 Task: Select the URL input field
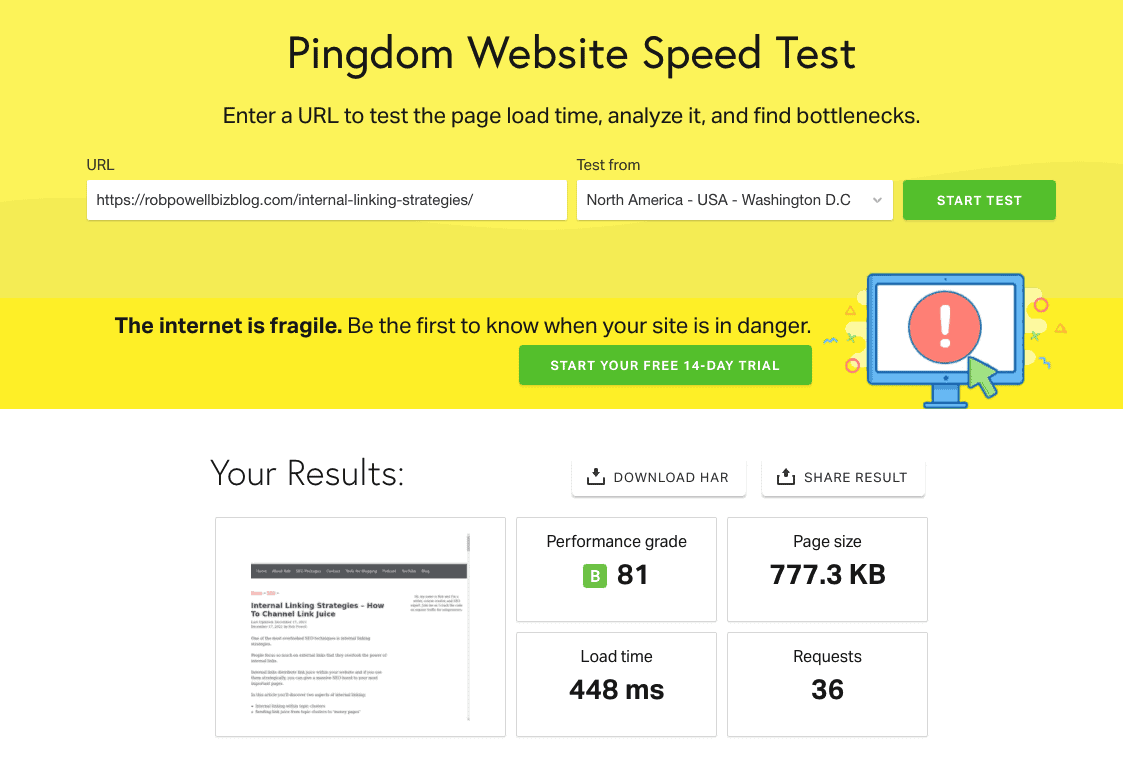327,200
